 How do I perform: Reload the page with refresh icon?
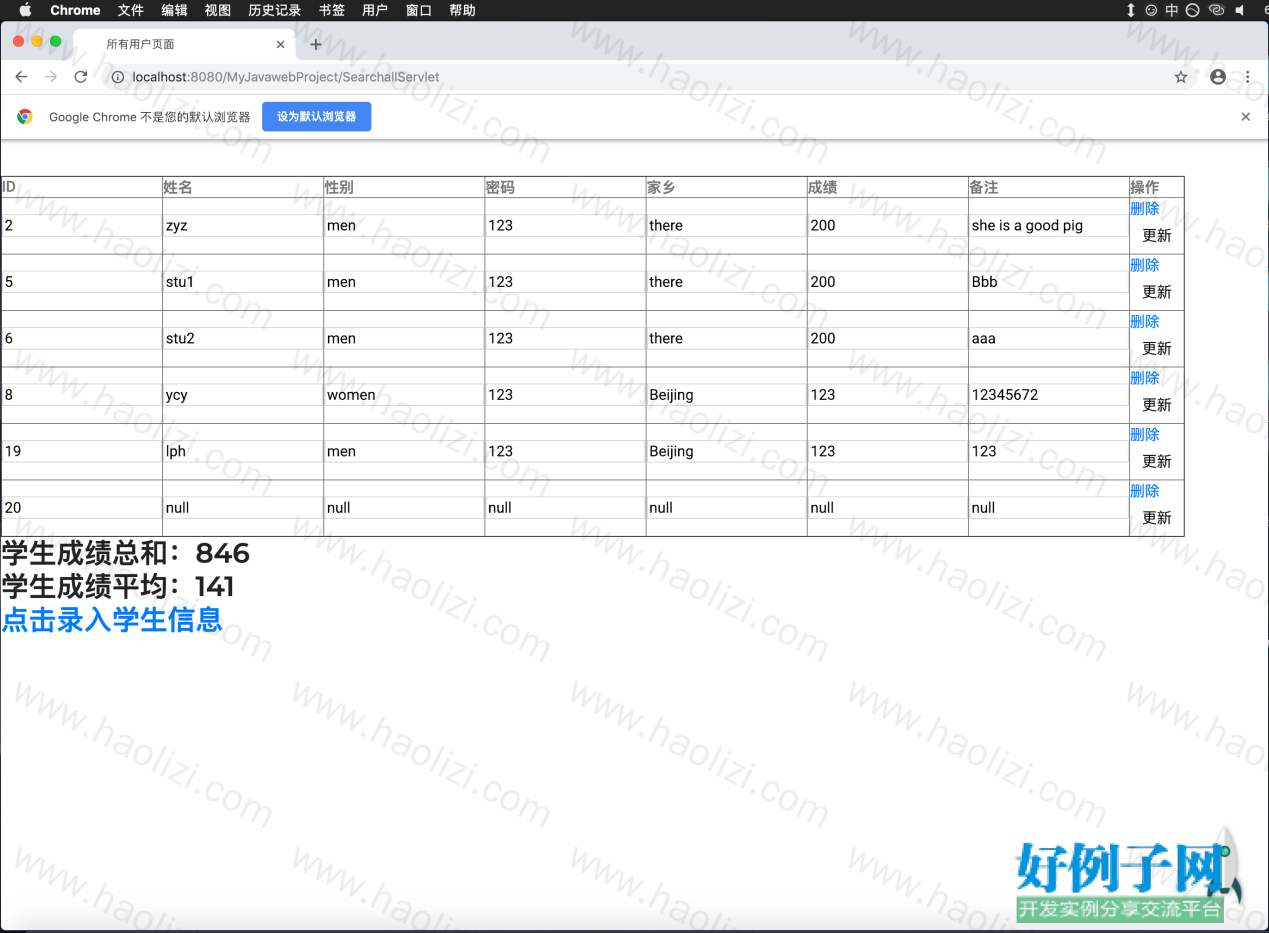coord(81,77)
